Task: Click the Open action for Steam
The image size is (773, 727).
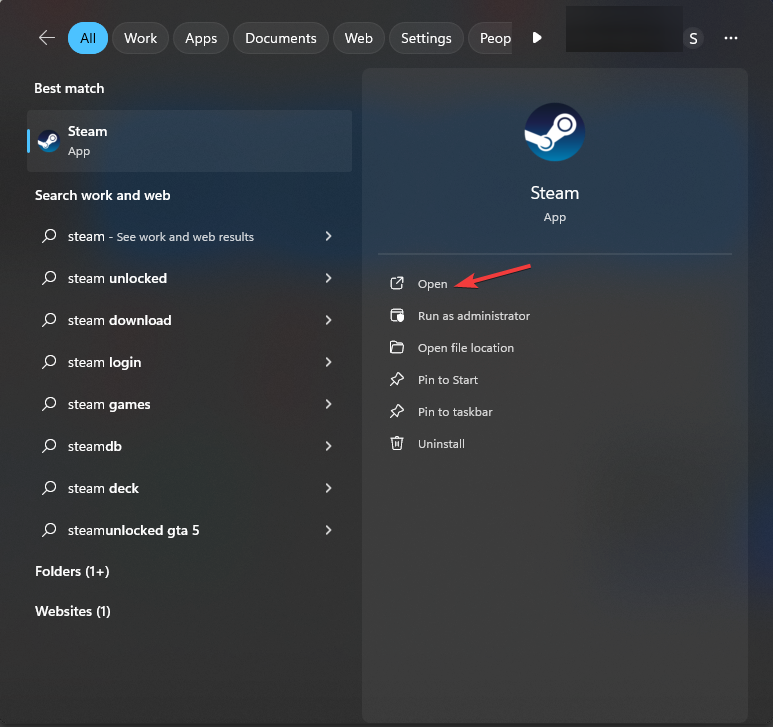Action: [432, 284]
